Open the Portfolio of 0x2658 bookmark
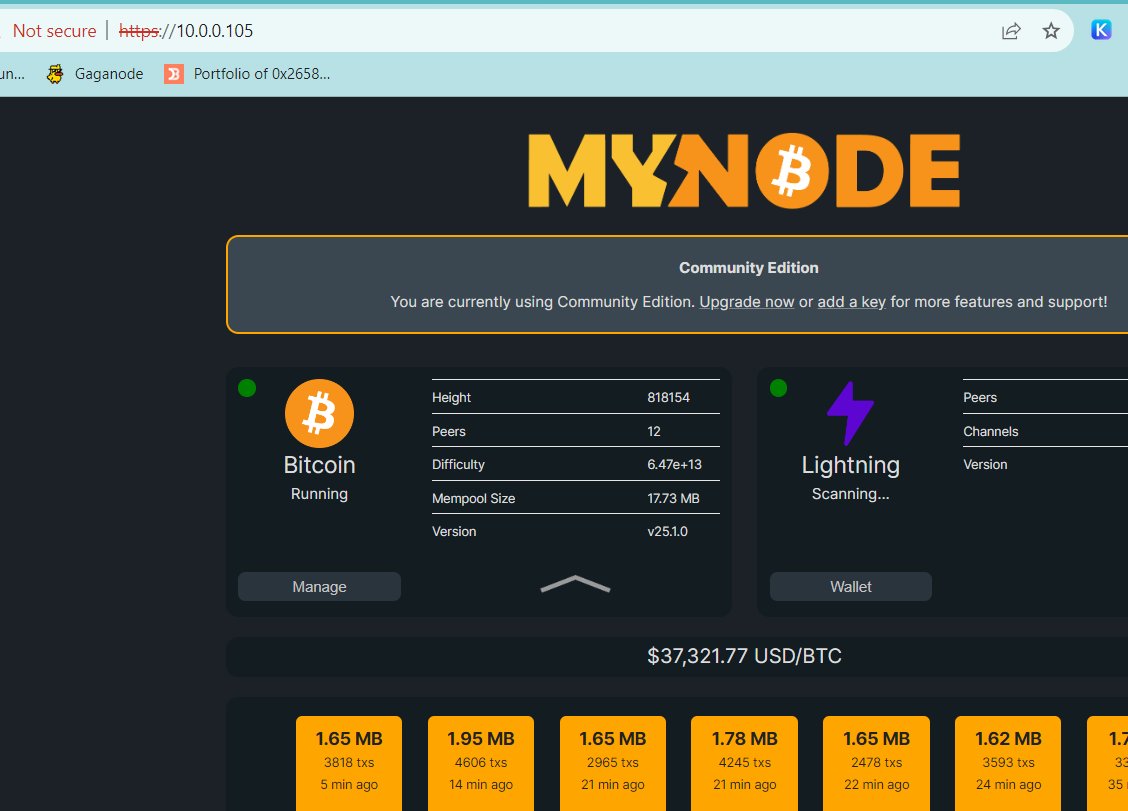This screenshot has height=811, width=1128. click(x=247, y=74)
